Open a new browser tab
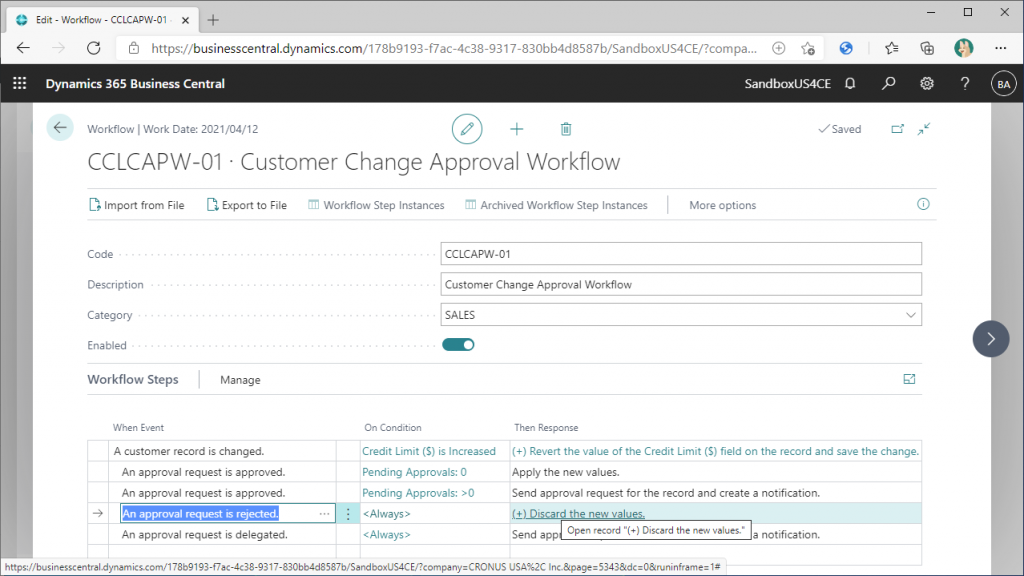Viewport: 1024px width, 576px height. (x=213, y=20)
